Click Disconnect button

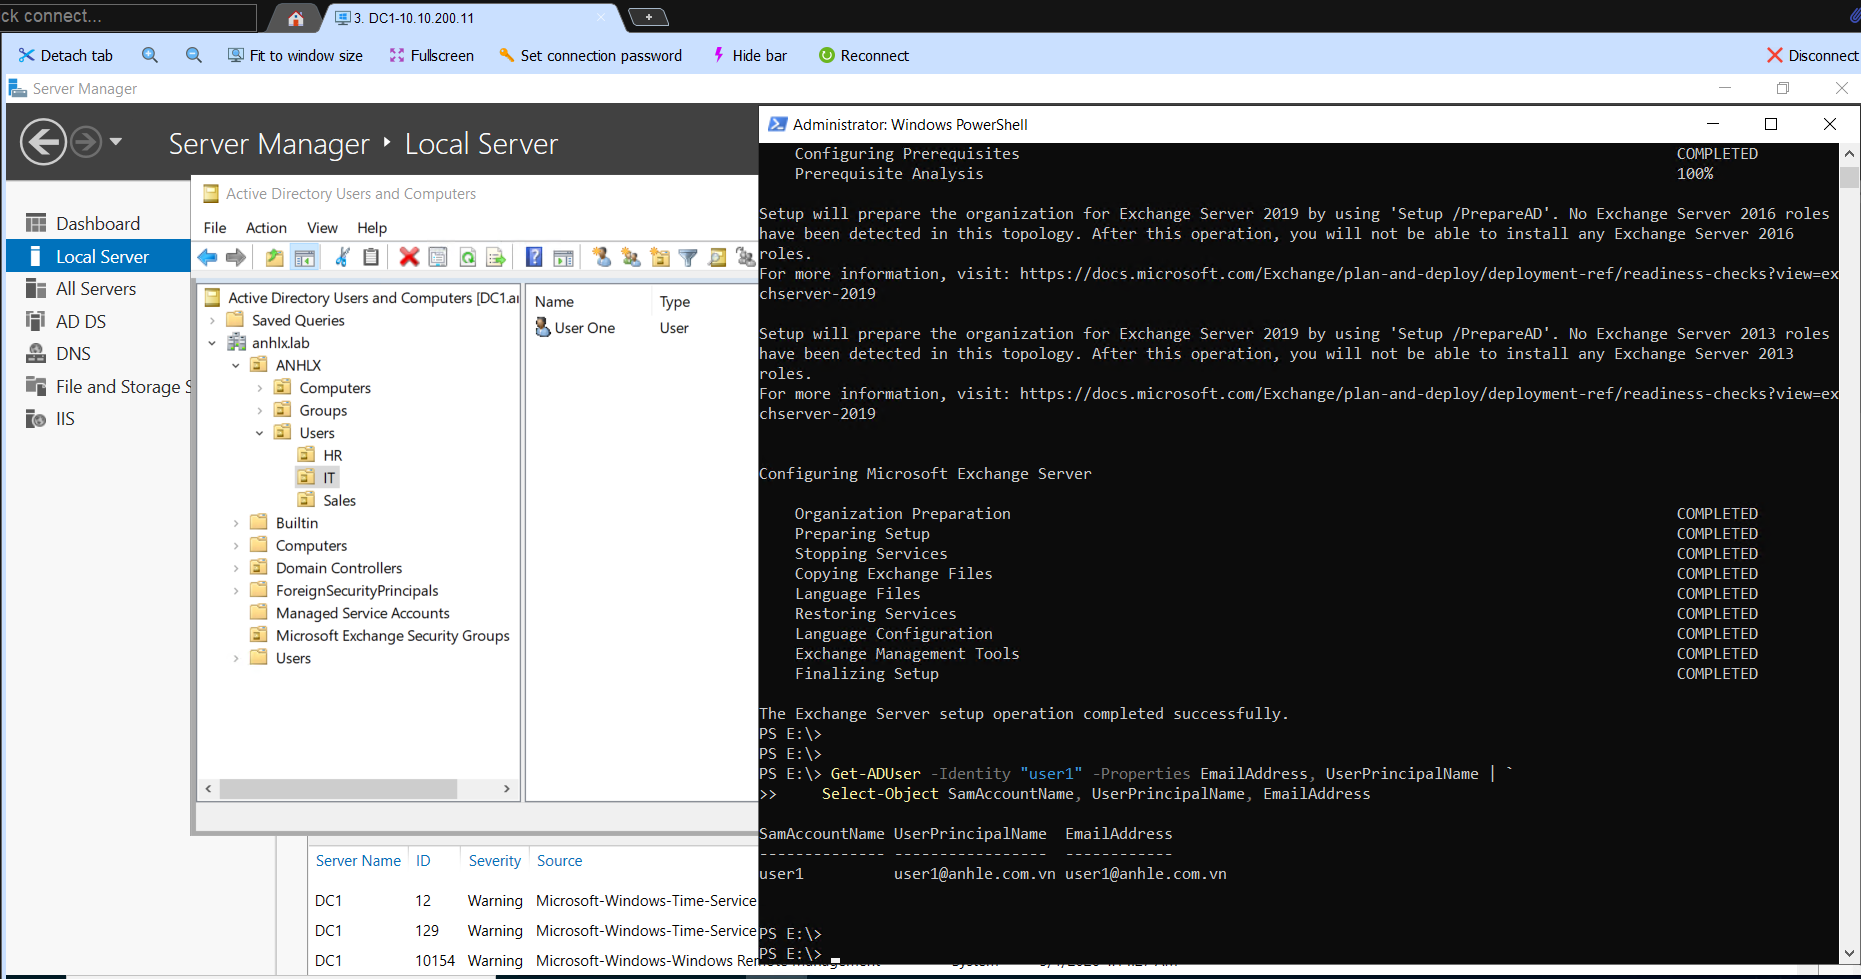coord(1812,55)
